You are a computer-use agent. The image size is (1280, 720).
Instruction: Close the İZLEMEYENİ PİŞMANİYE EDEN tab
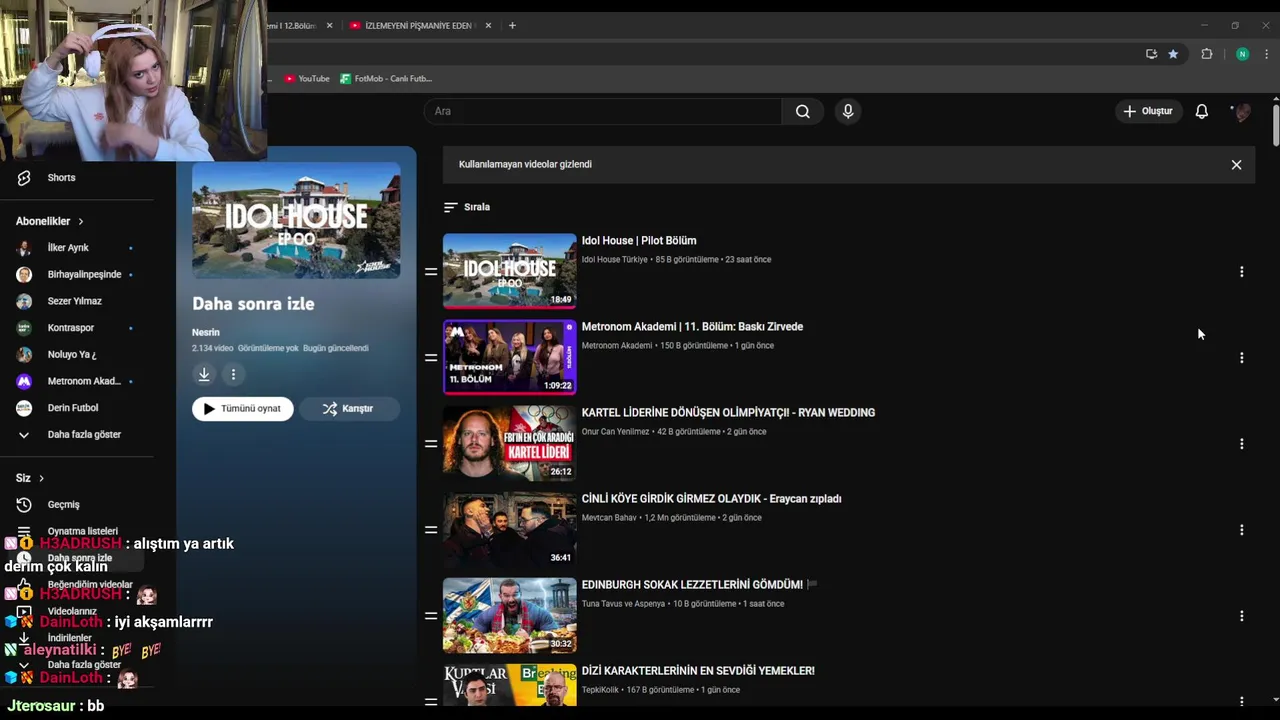pos(488,26)
